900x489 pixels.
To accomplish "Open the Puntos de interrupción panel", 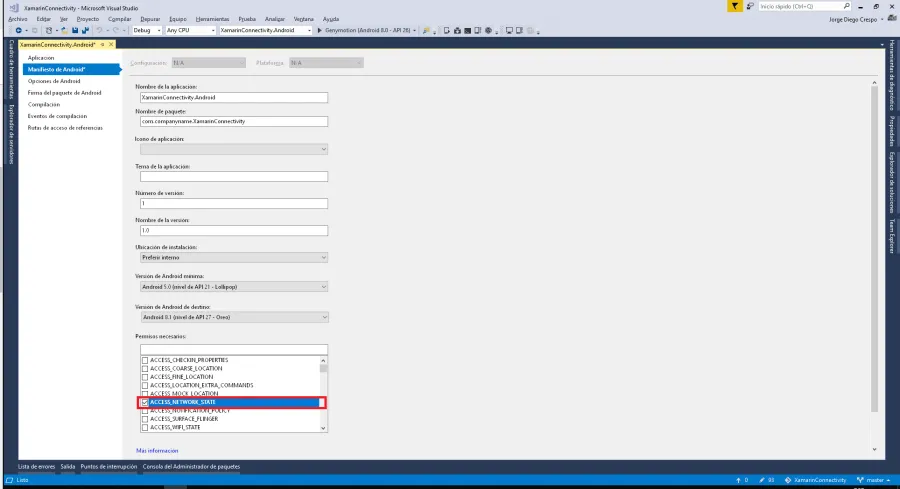I will click(x=108, y=467).
